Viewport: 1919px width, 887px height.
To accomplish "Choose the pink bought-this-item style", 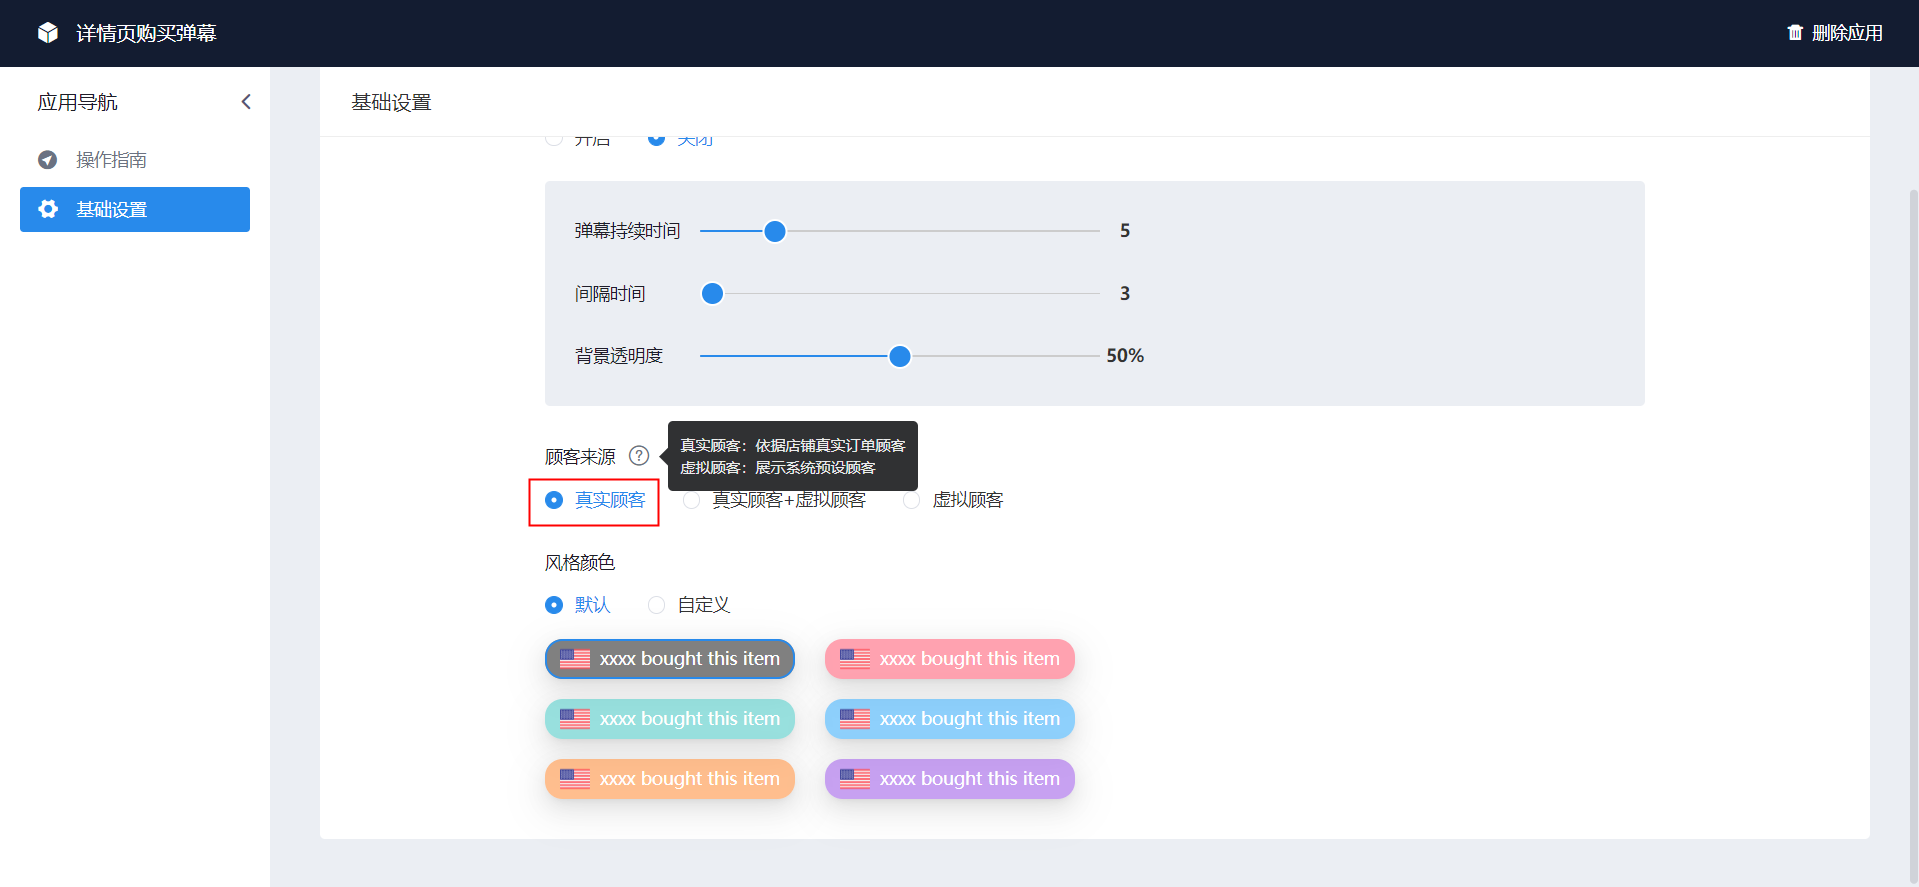I will pos(950,659).
